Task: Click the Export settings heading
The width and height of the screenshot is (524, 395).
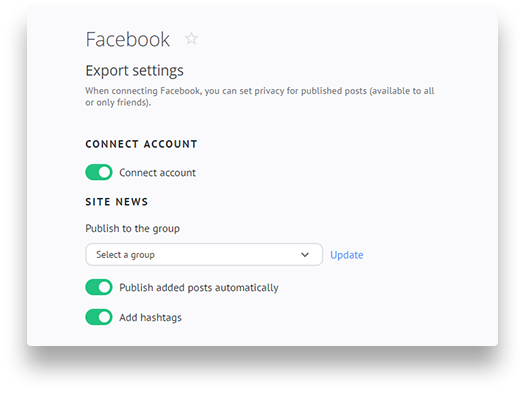Action: (x=134, y=71)
